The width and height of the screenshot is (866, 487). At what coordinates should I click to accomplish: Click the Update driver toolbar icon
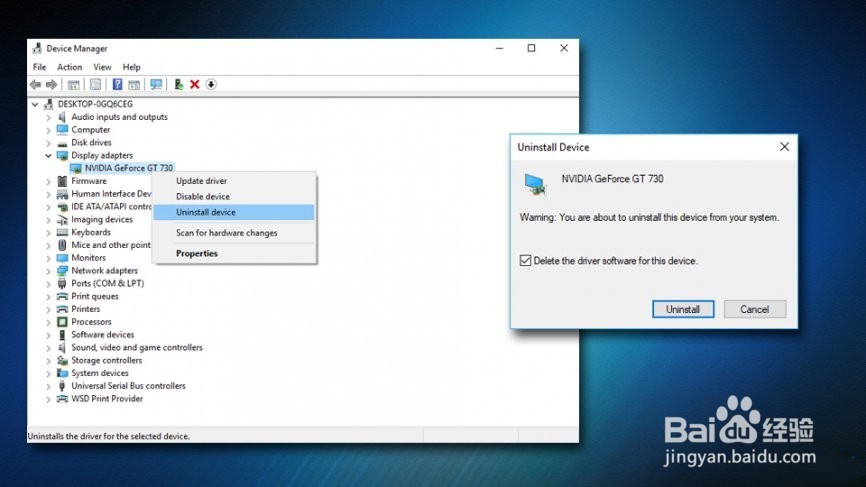(x=178, y=84)
